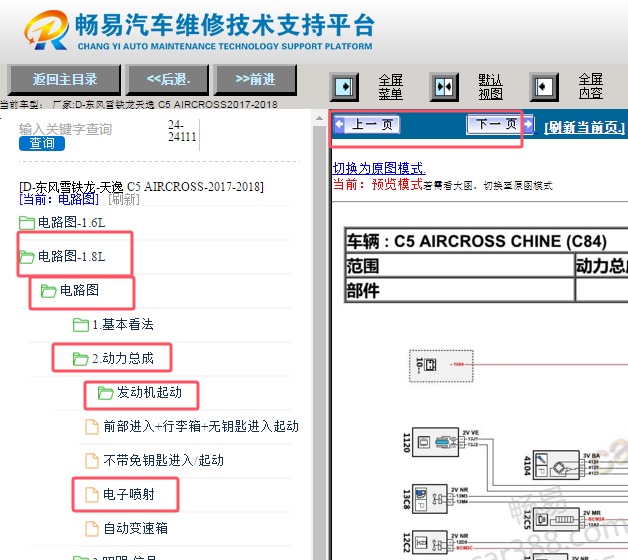Viewport: 628px width, 560px height.
Task: Collapse the 2.动力总成 folder
Action: point(123,359)
